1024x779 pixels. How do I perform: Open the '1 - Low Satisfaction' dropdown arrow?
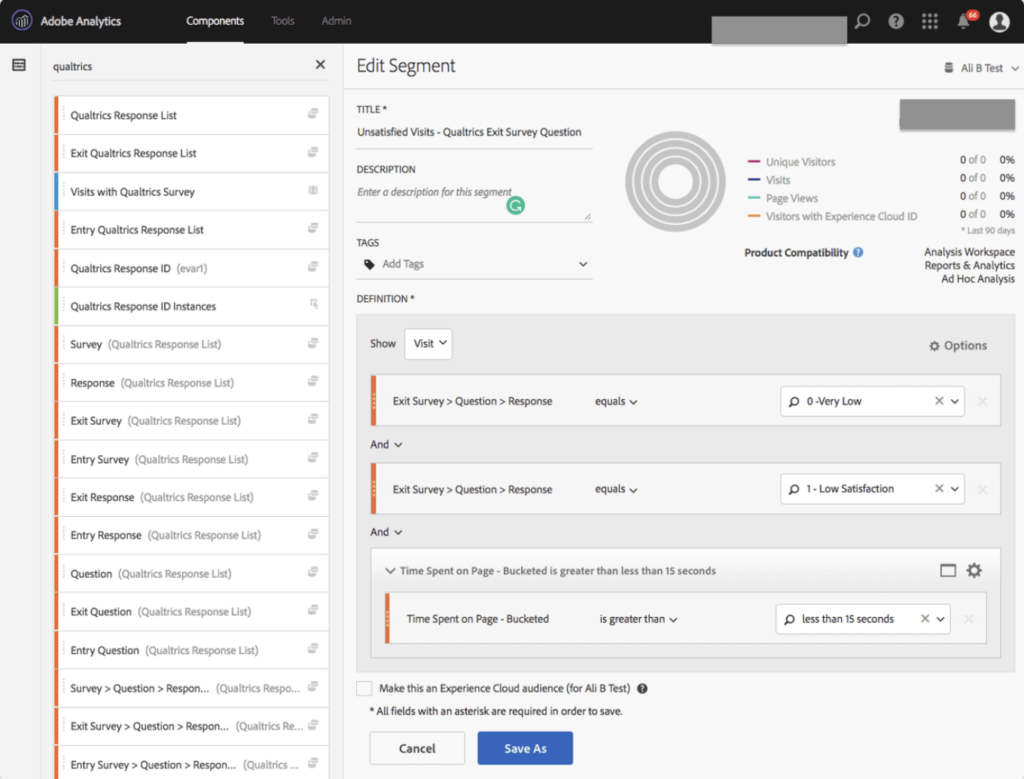955,489
